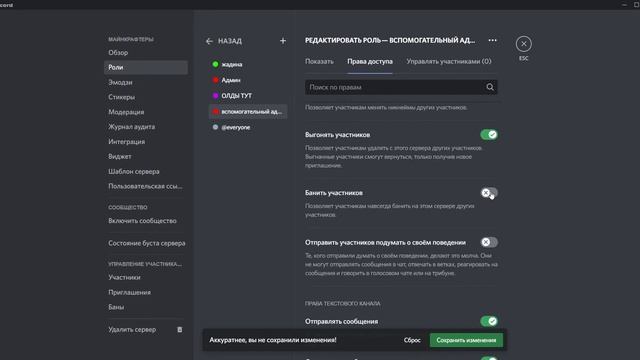
Task: Select the вспомогательный ад... role
Action: pos(248,111)
